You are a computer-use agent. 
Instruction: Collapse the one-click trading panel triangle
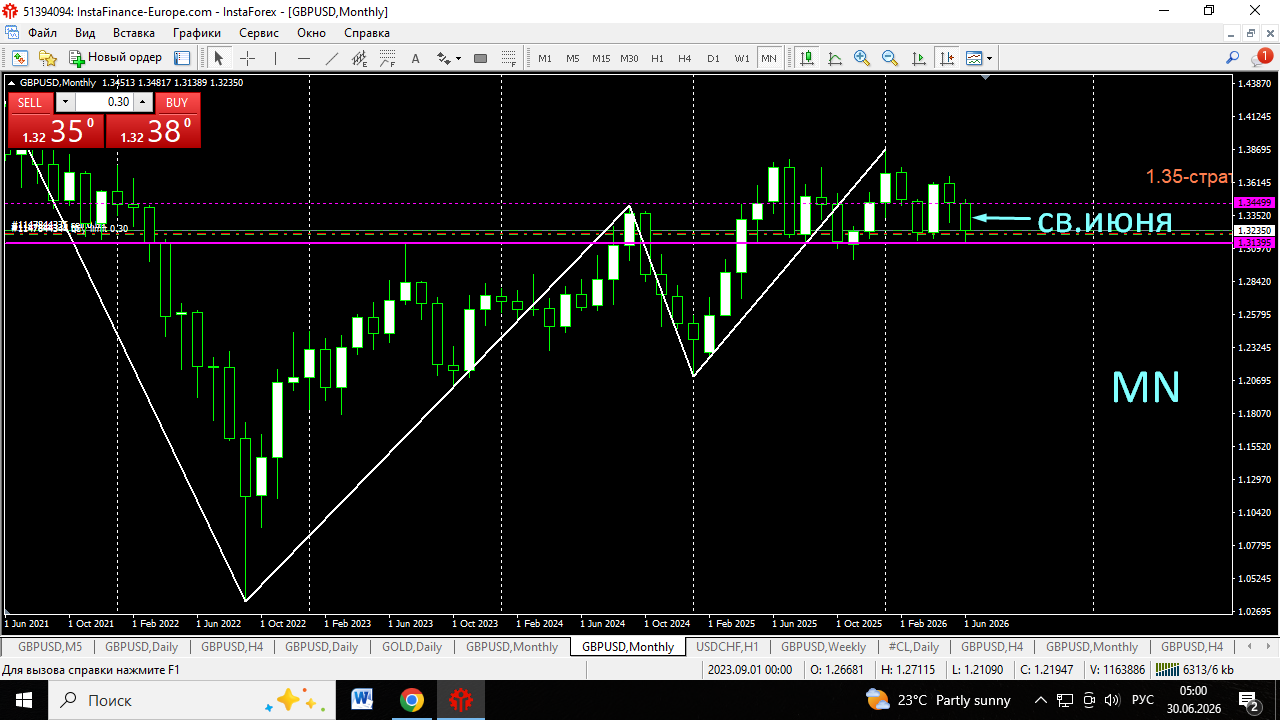point(12,83)
